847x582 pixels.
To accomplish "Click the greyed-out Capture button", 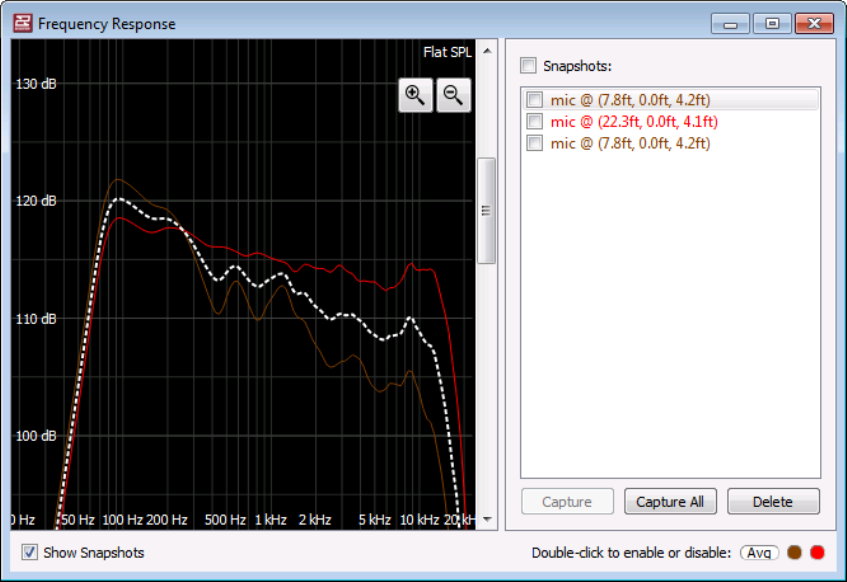I will pyautogui.click(x=567, y=501).
